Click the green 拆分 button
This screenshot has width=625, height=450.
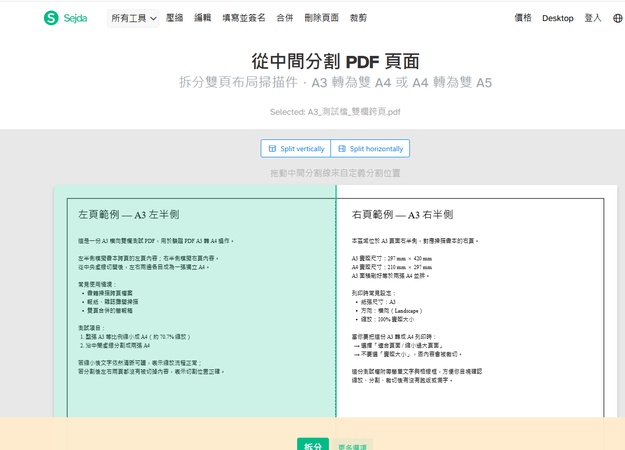tap(313, 444)
